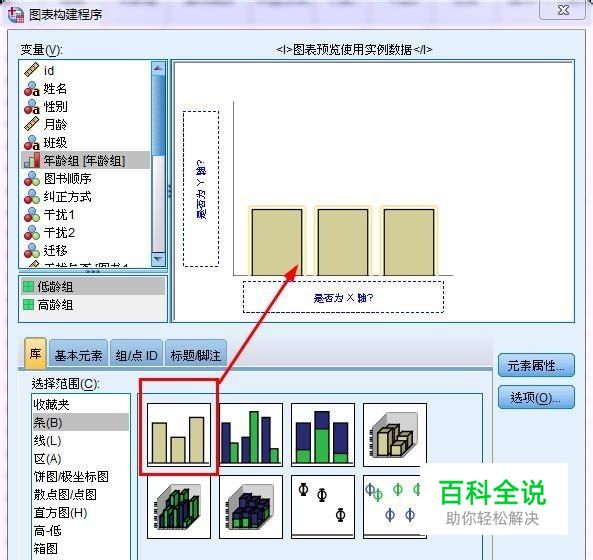Click the variable list scroll down arrow

[158, 259]
